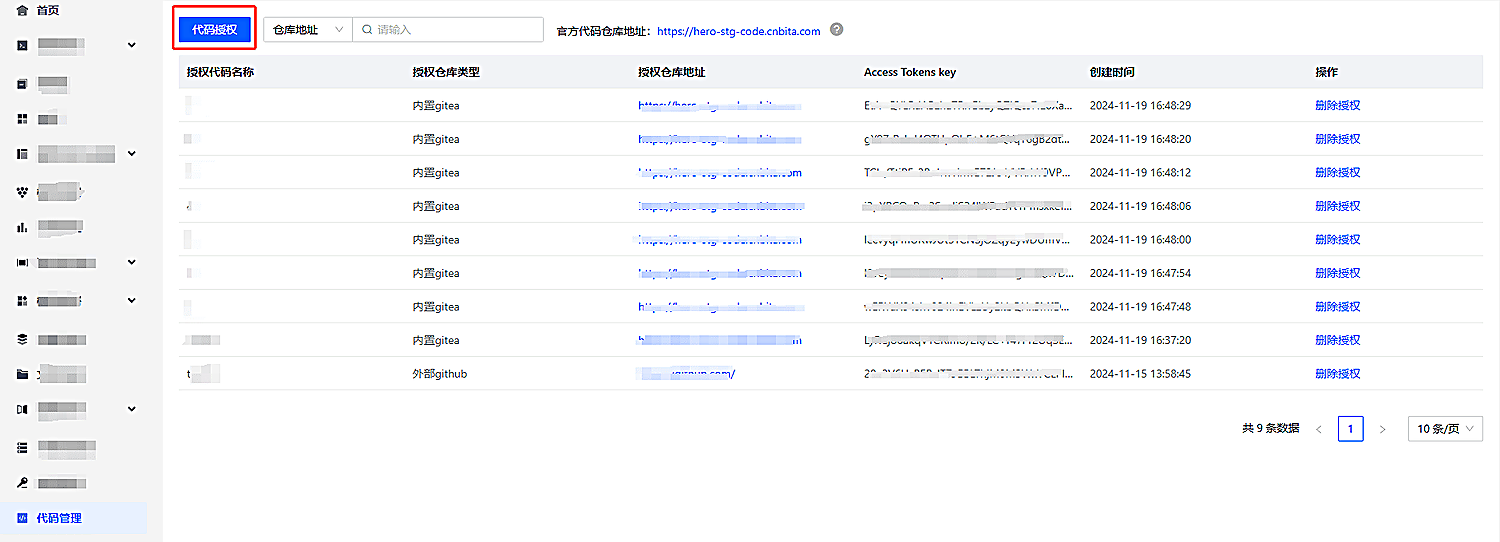Click the 授权仓库类型 column header
This screenshot has height=542, width=1500.
click(x=446, y=72)
